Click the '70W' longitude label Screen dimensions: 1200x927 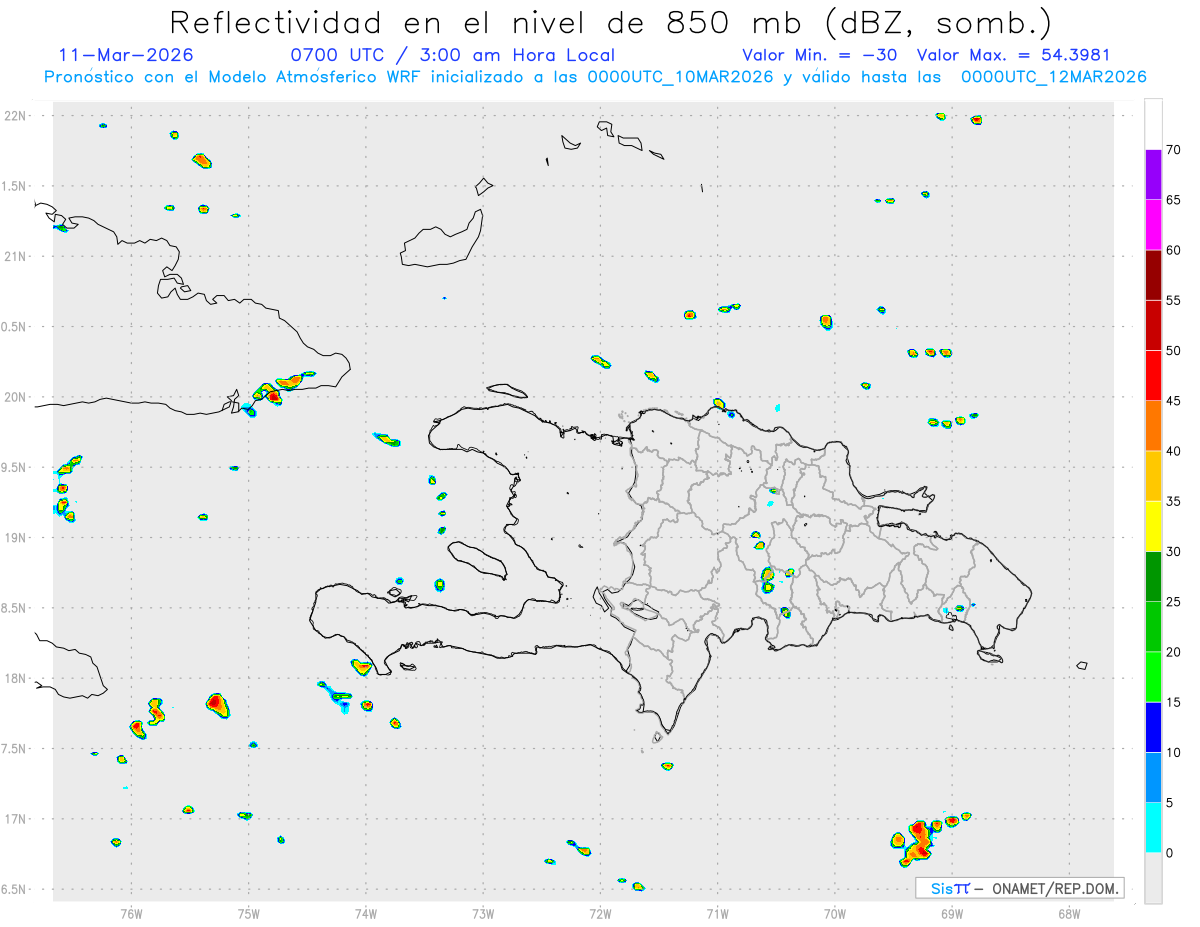click(834, 913)
